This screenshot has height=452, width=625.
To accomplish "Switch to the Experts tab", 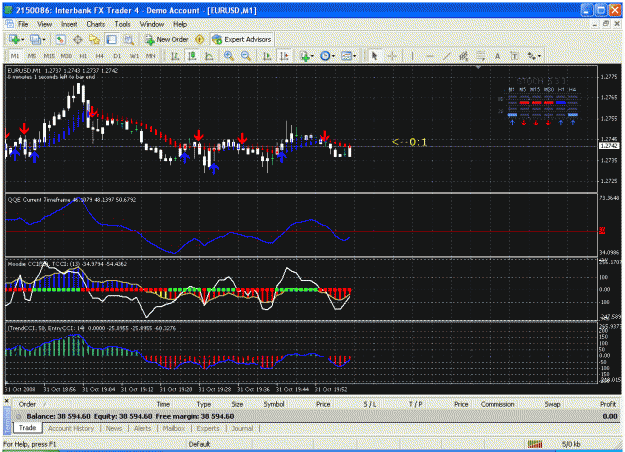I will (208, 428).
